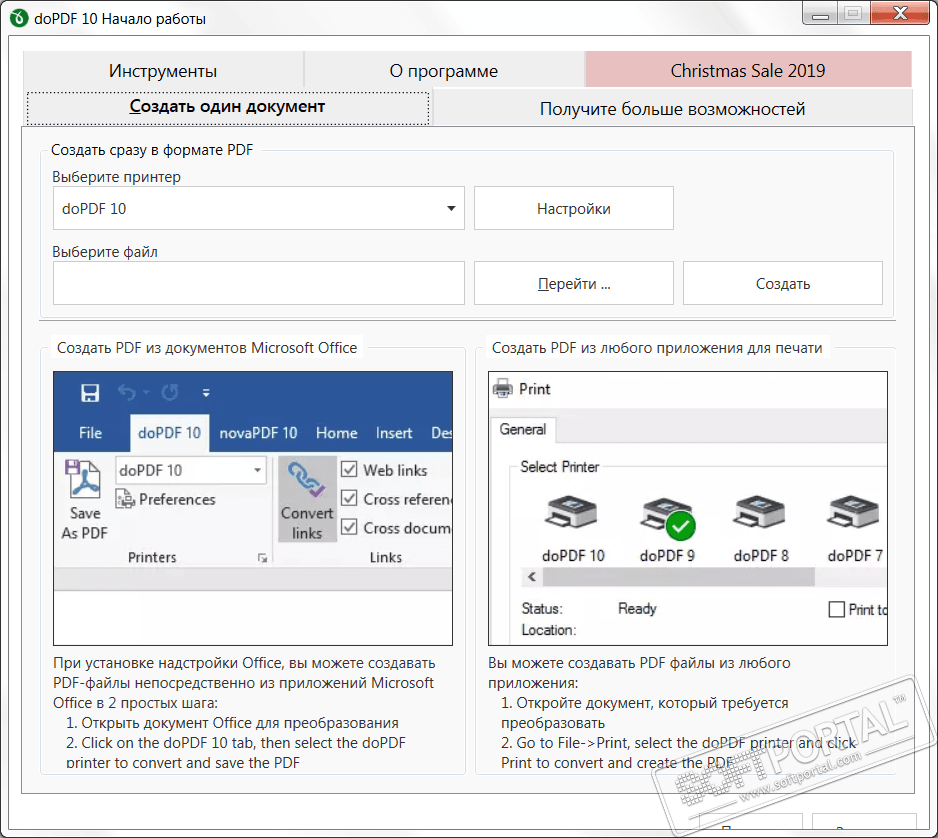Click the File tab in Word preview
Image resolution: width=938 pixels, height=838 pixels.
coord(90,432)
